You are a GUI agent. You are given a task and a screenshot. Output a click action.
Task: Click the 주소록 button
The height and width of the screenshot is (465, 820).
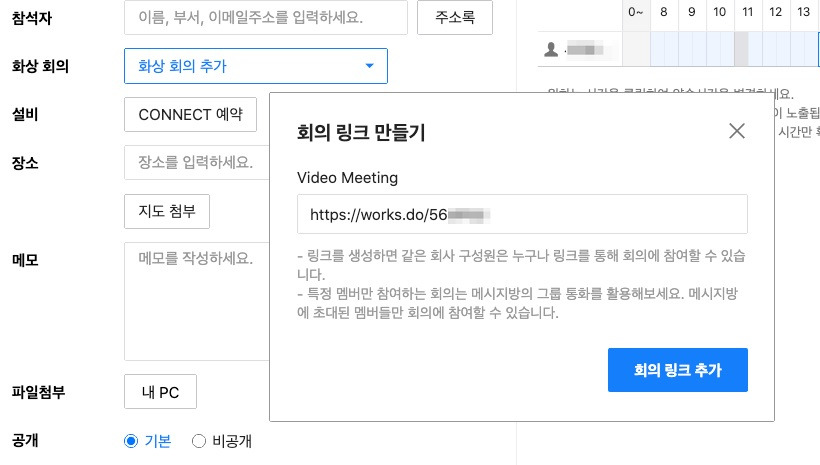pyautogui.click(x=454, y=17)
